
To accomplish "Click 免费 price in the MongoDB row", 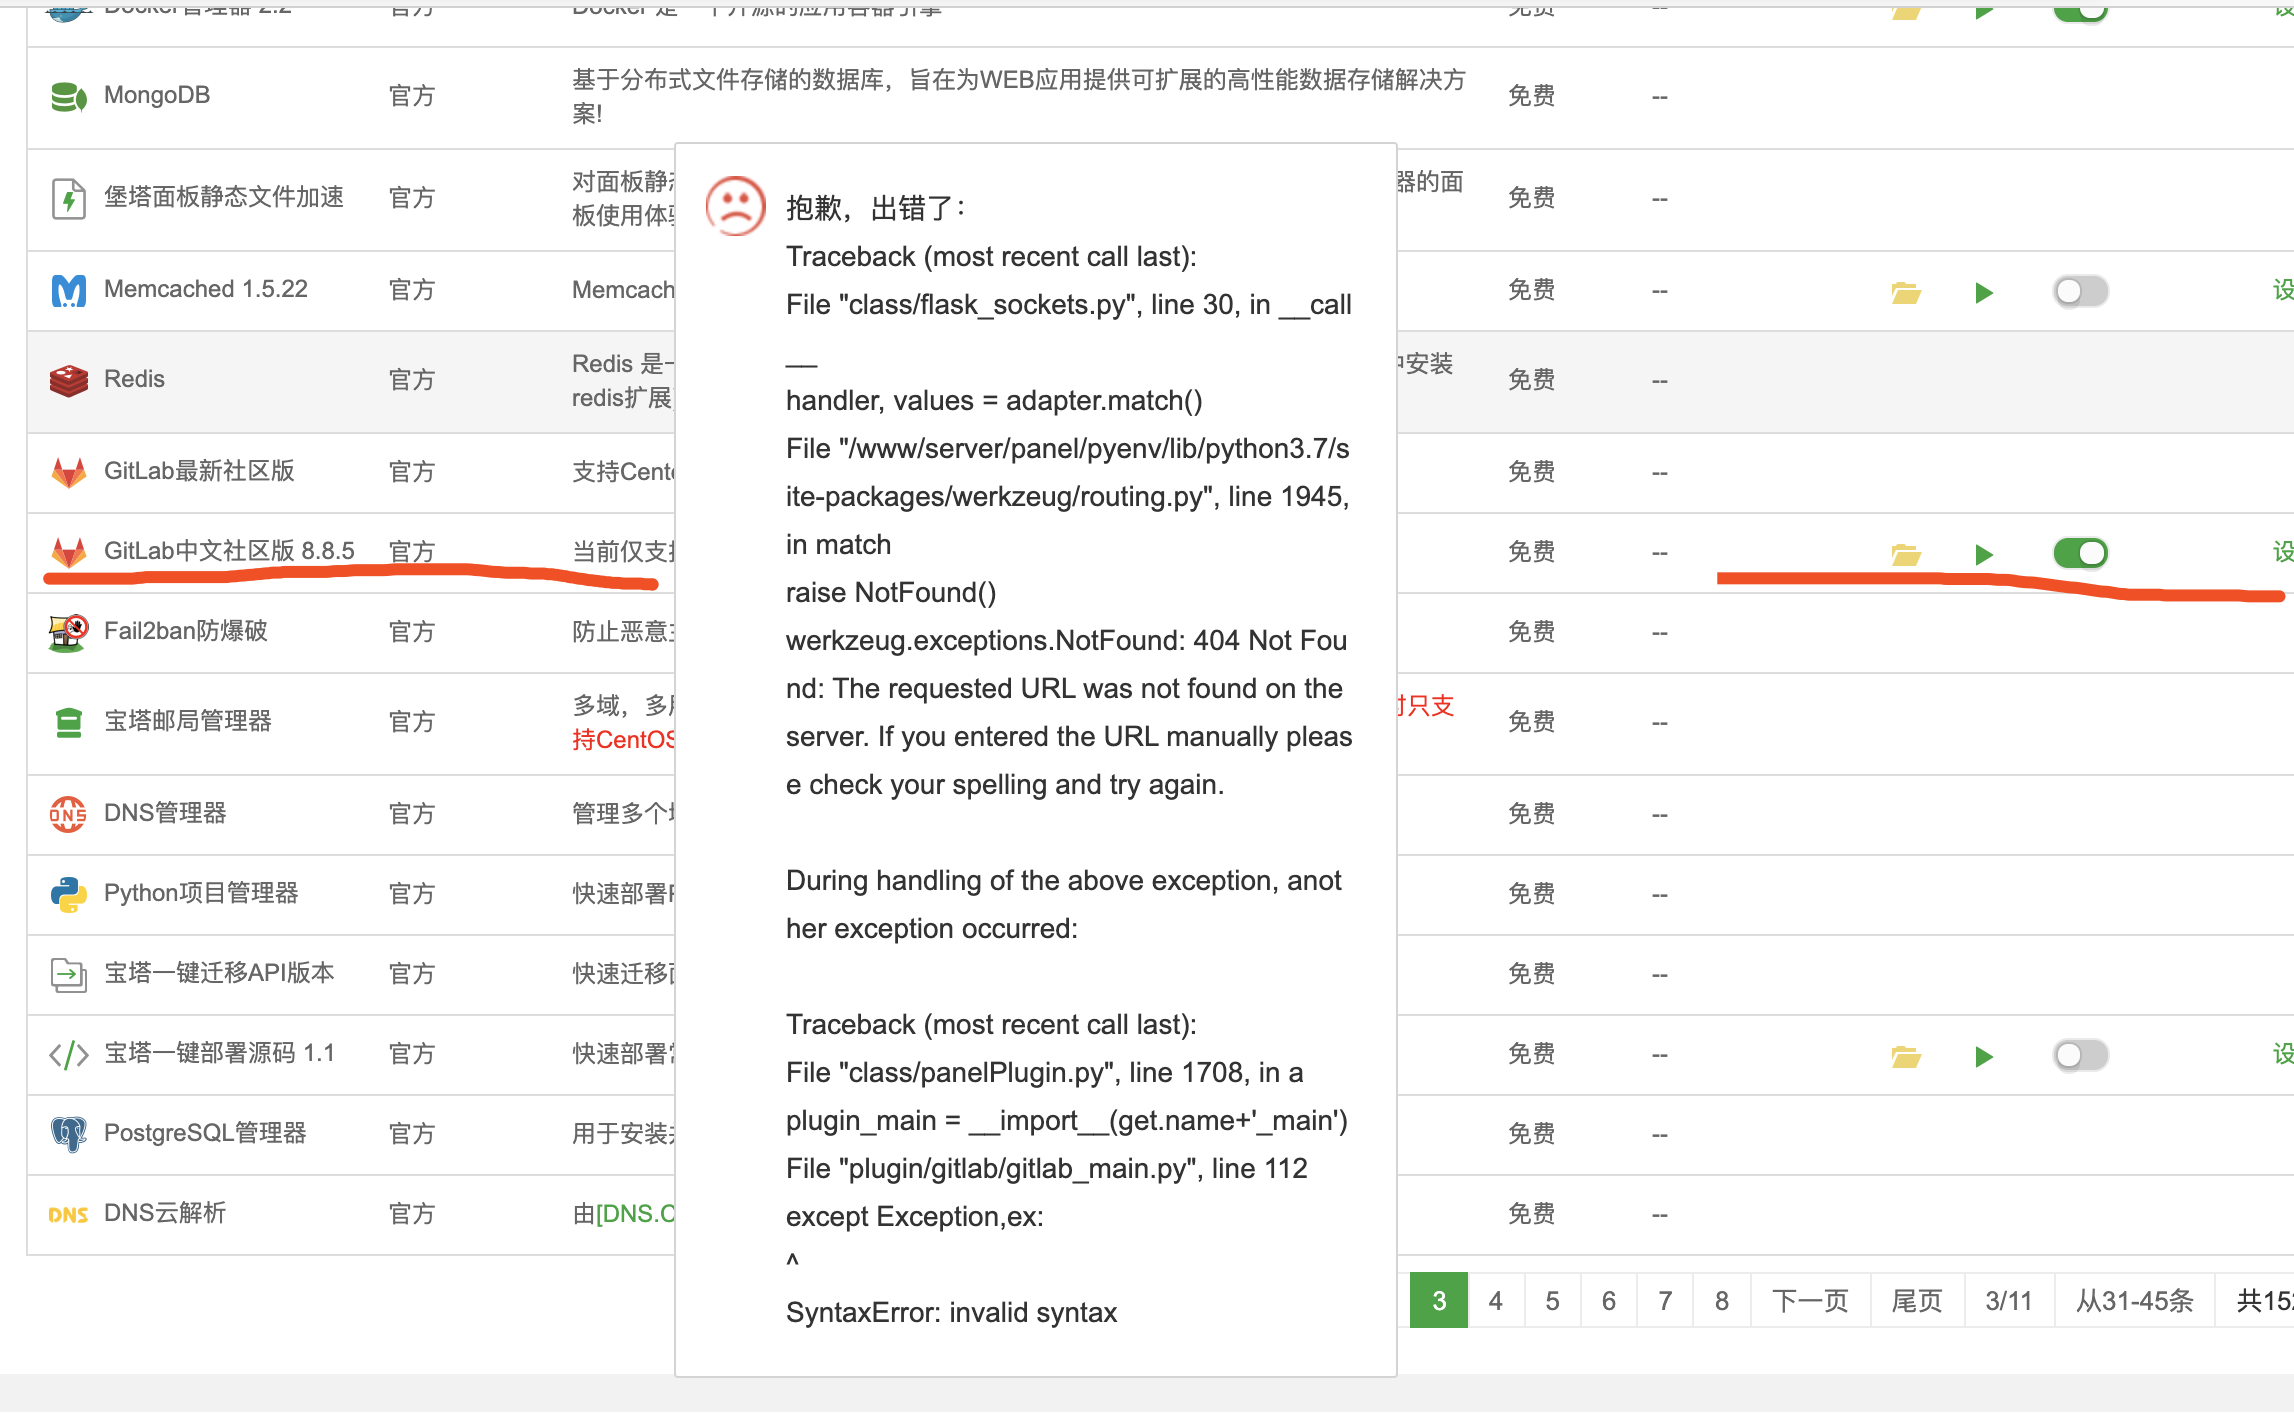I will pos(1531,96).
